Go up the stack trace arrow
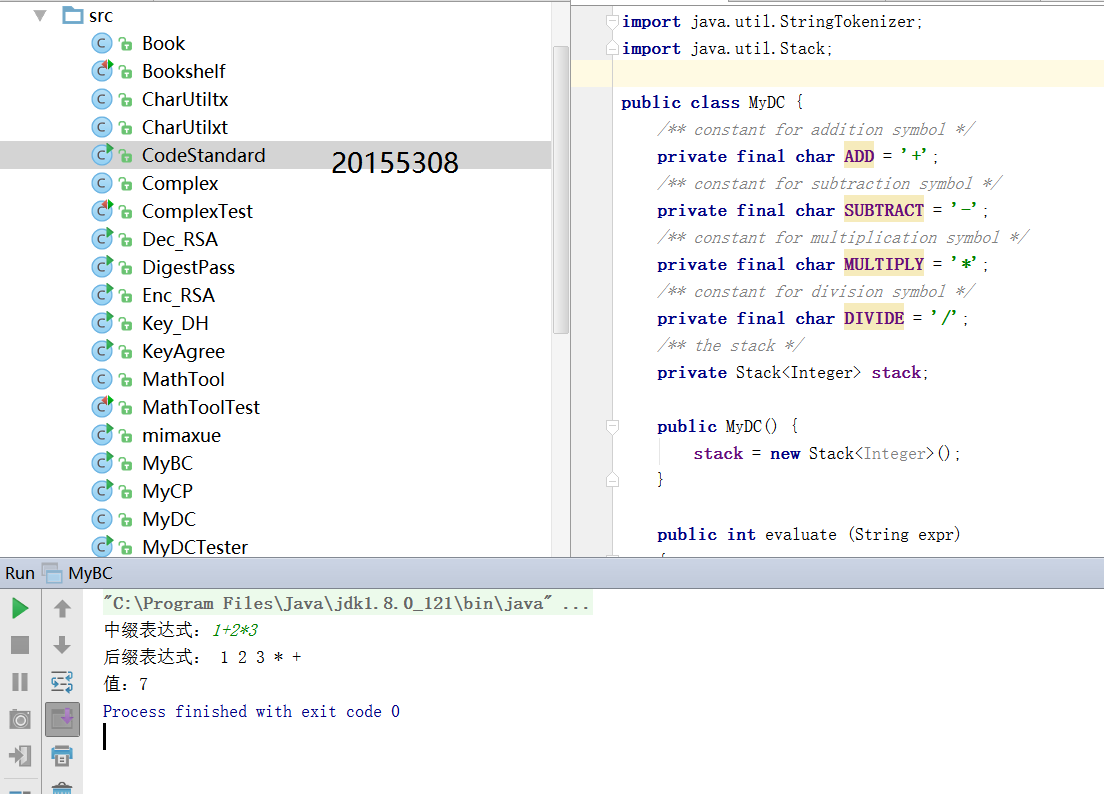 [62, 608]
